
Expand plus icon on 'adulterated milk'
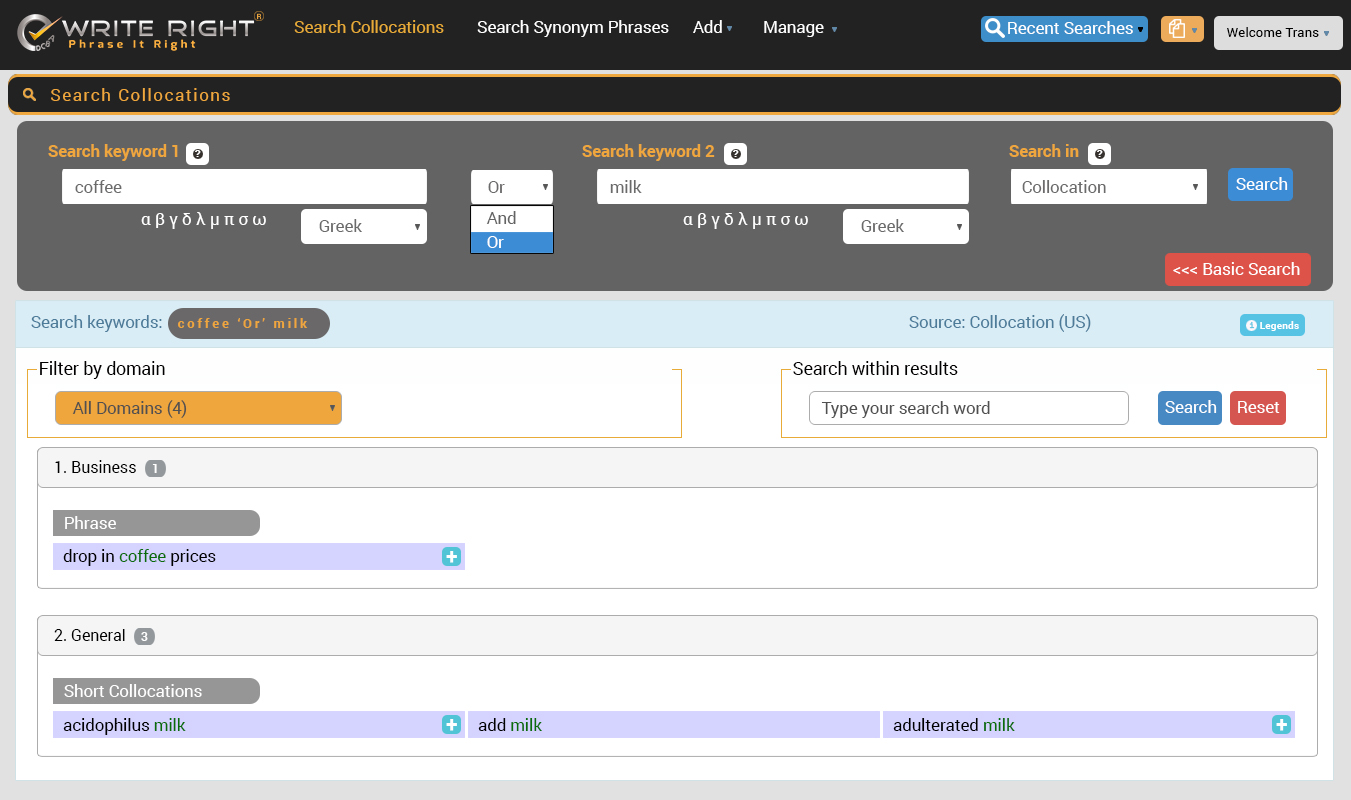pos(1281,725)
